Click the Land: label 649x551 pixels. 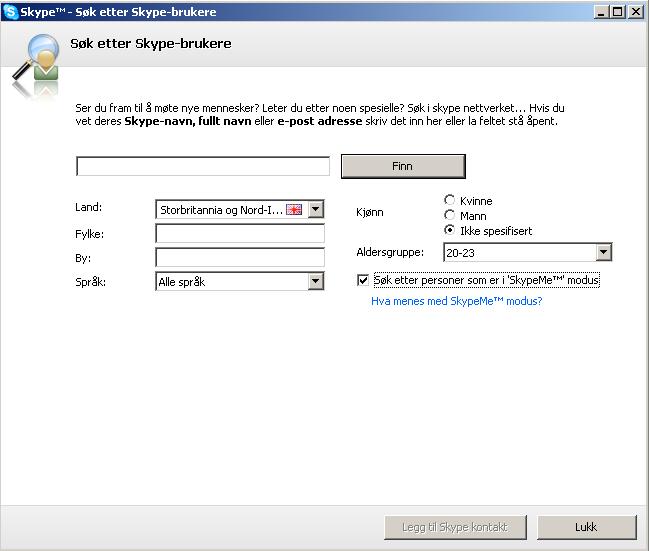click(x=89, y=207)
